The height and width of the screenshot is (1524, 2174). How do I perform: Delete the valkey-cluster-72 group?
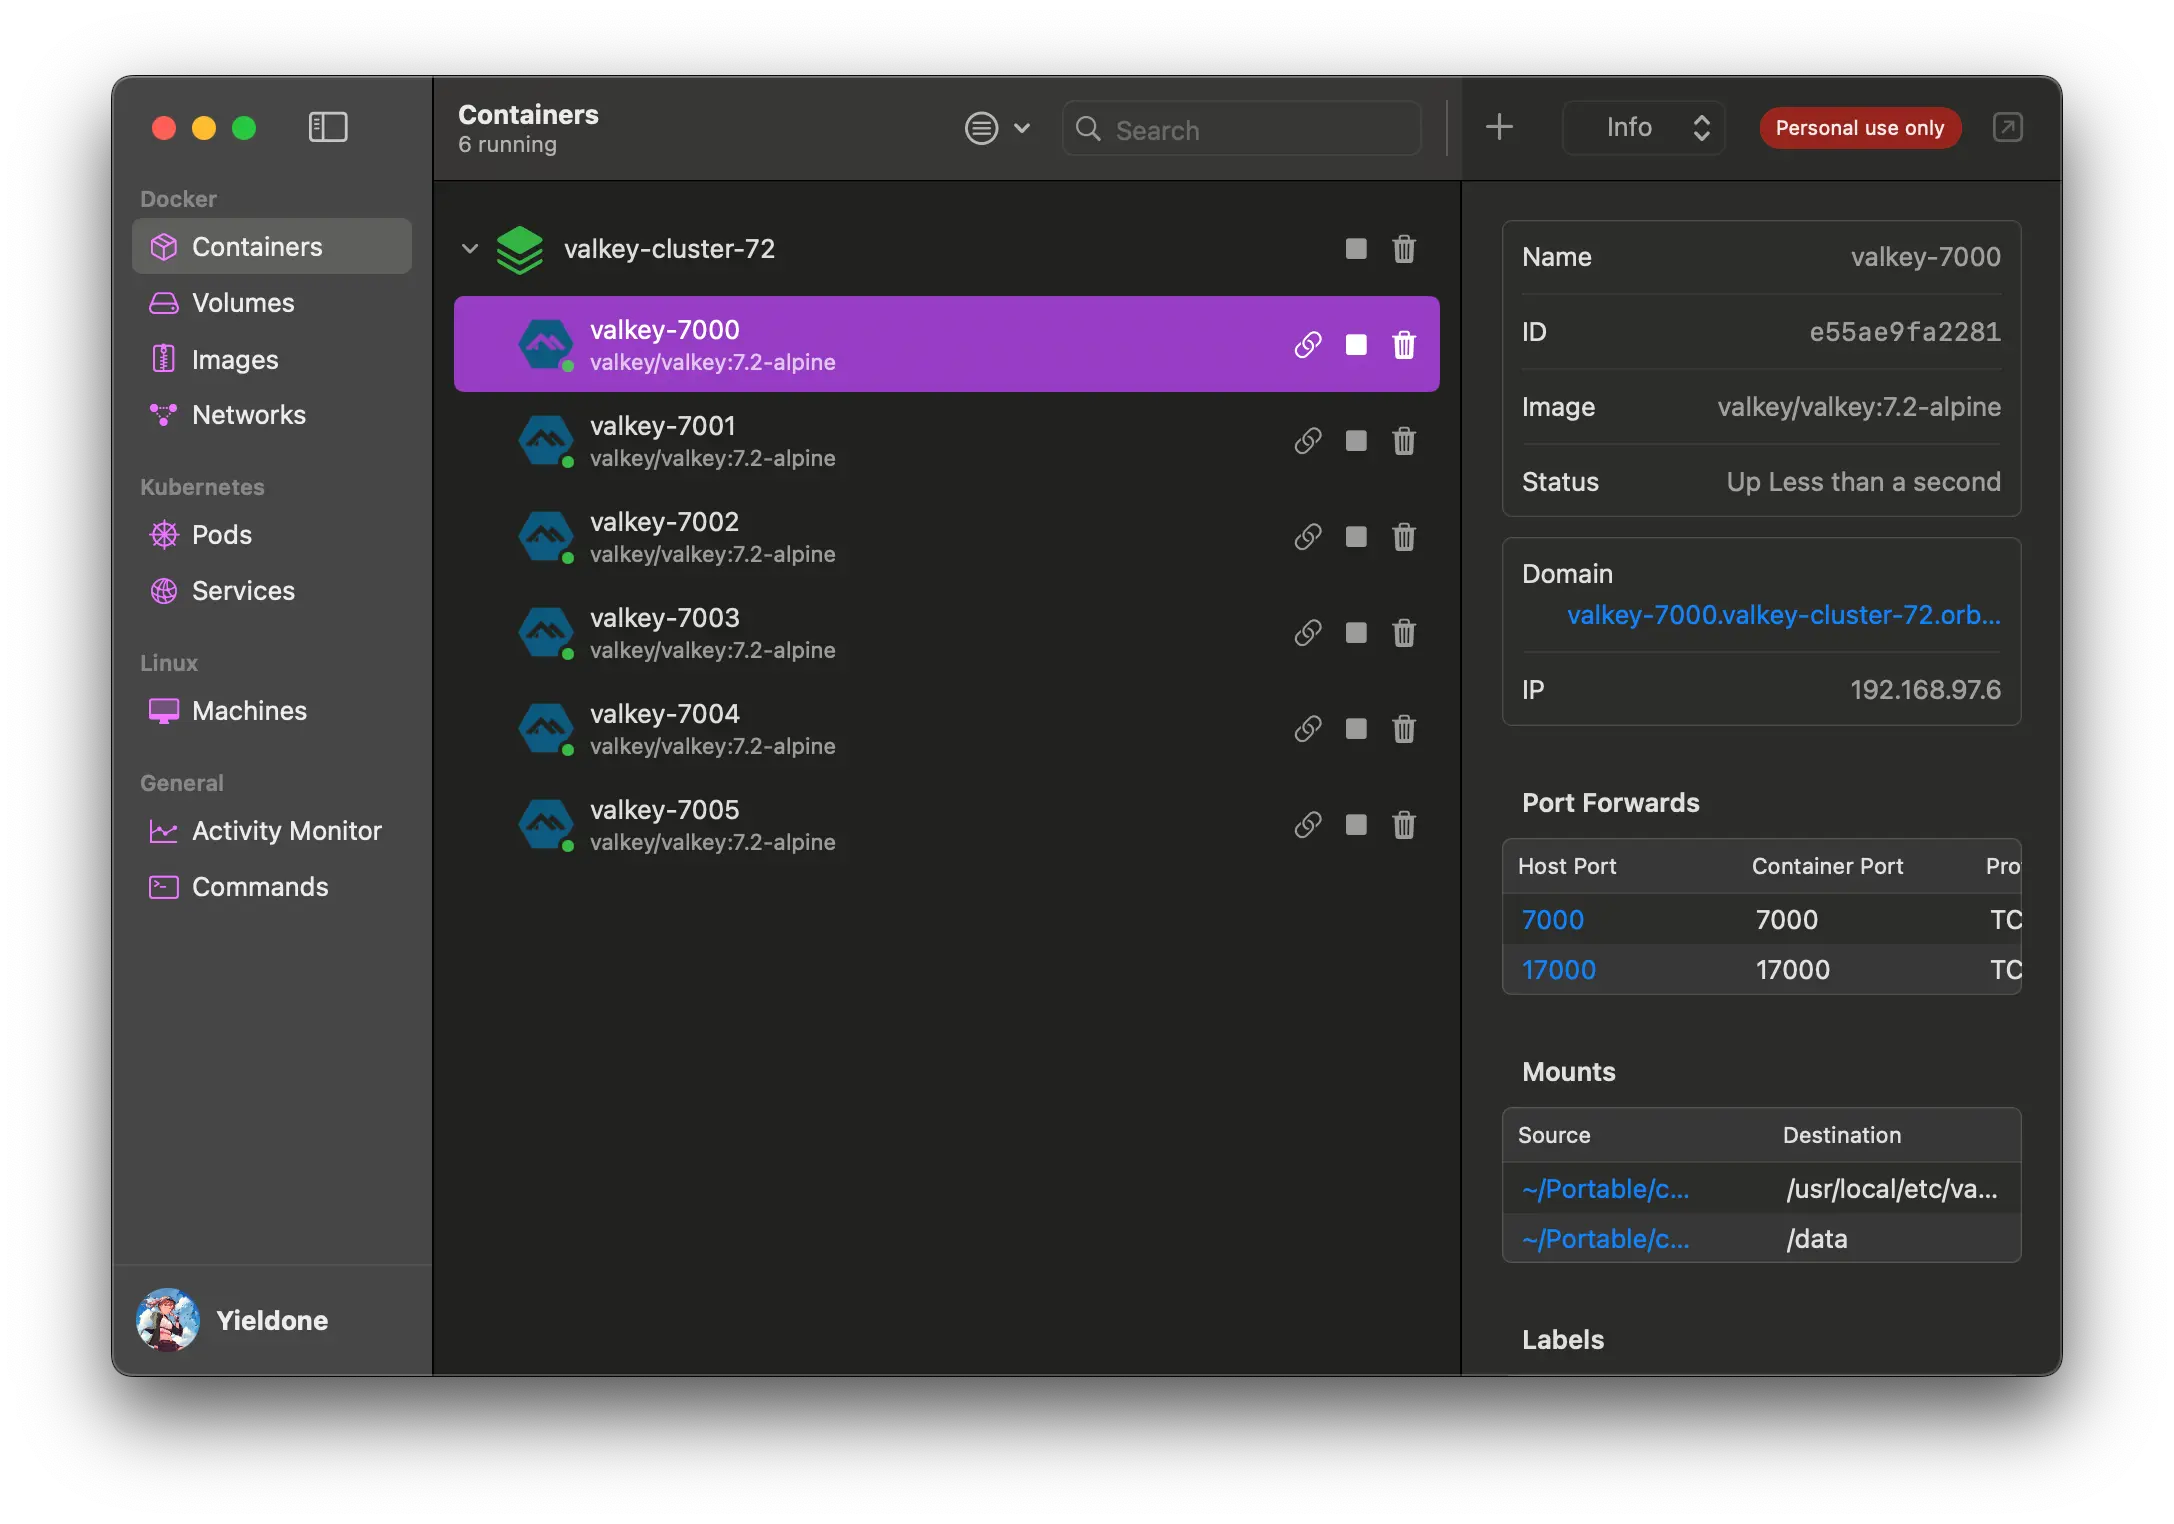point(1404,249)
